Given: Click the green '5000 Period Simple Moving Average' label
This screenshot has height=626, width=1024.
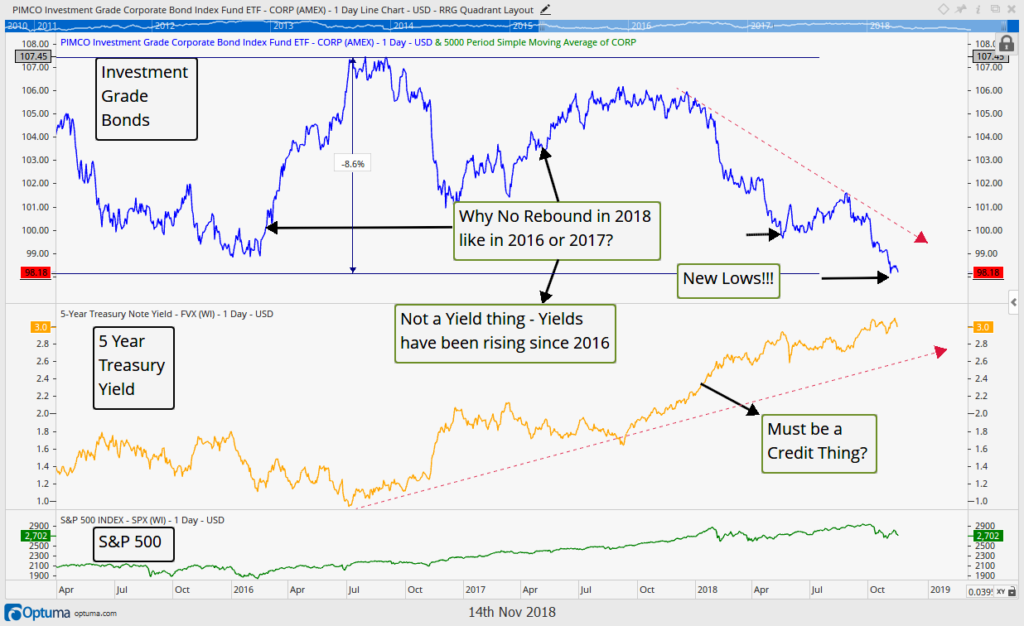Looking at the screenshot, I should pyautogui.click(x=540, y=42).
